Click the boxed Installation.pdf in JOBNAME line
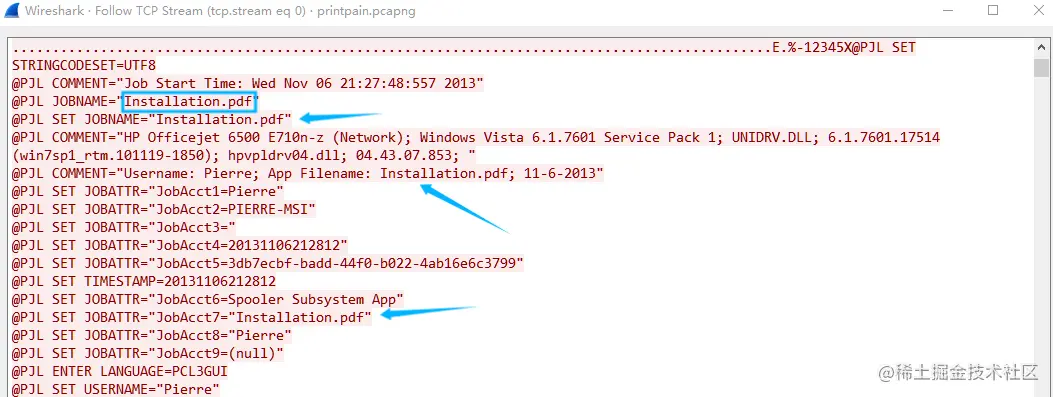 click(x=189, y=101)
